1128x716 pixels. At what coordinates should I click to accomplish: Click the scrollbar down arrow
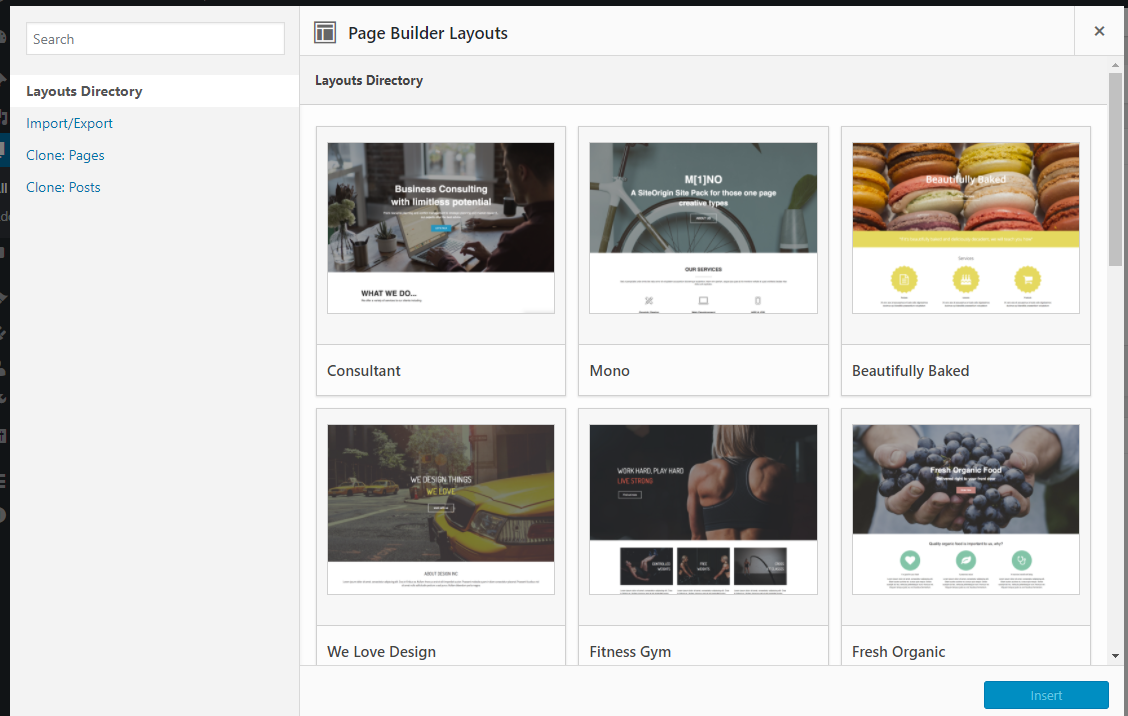pyautogui.click(x=1115, y=656)
